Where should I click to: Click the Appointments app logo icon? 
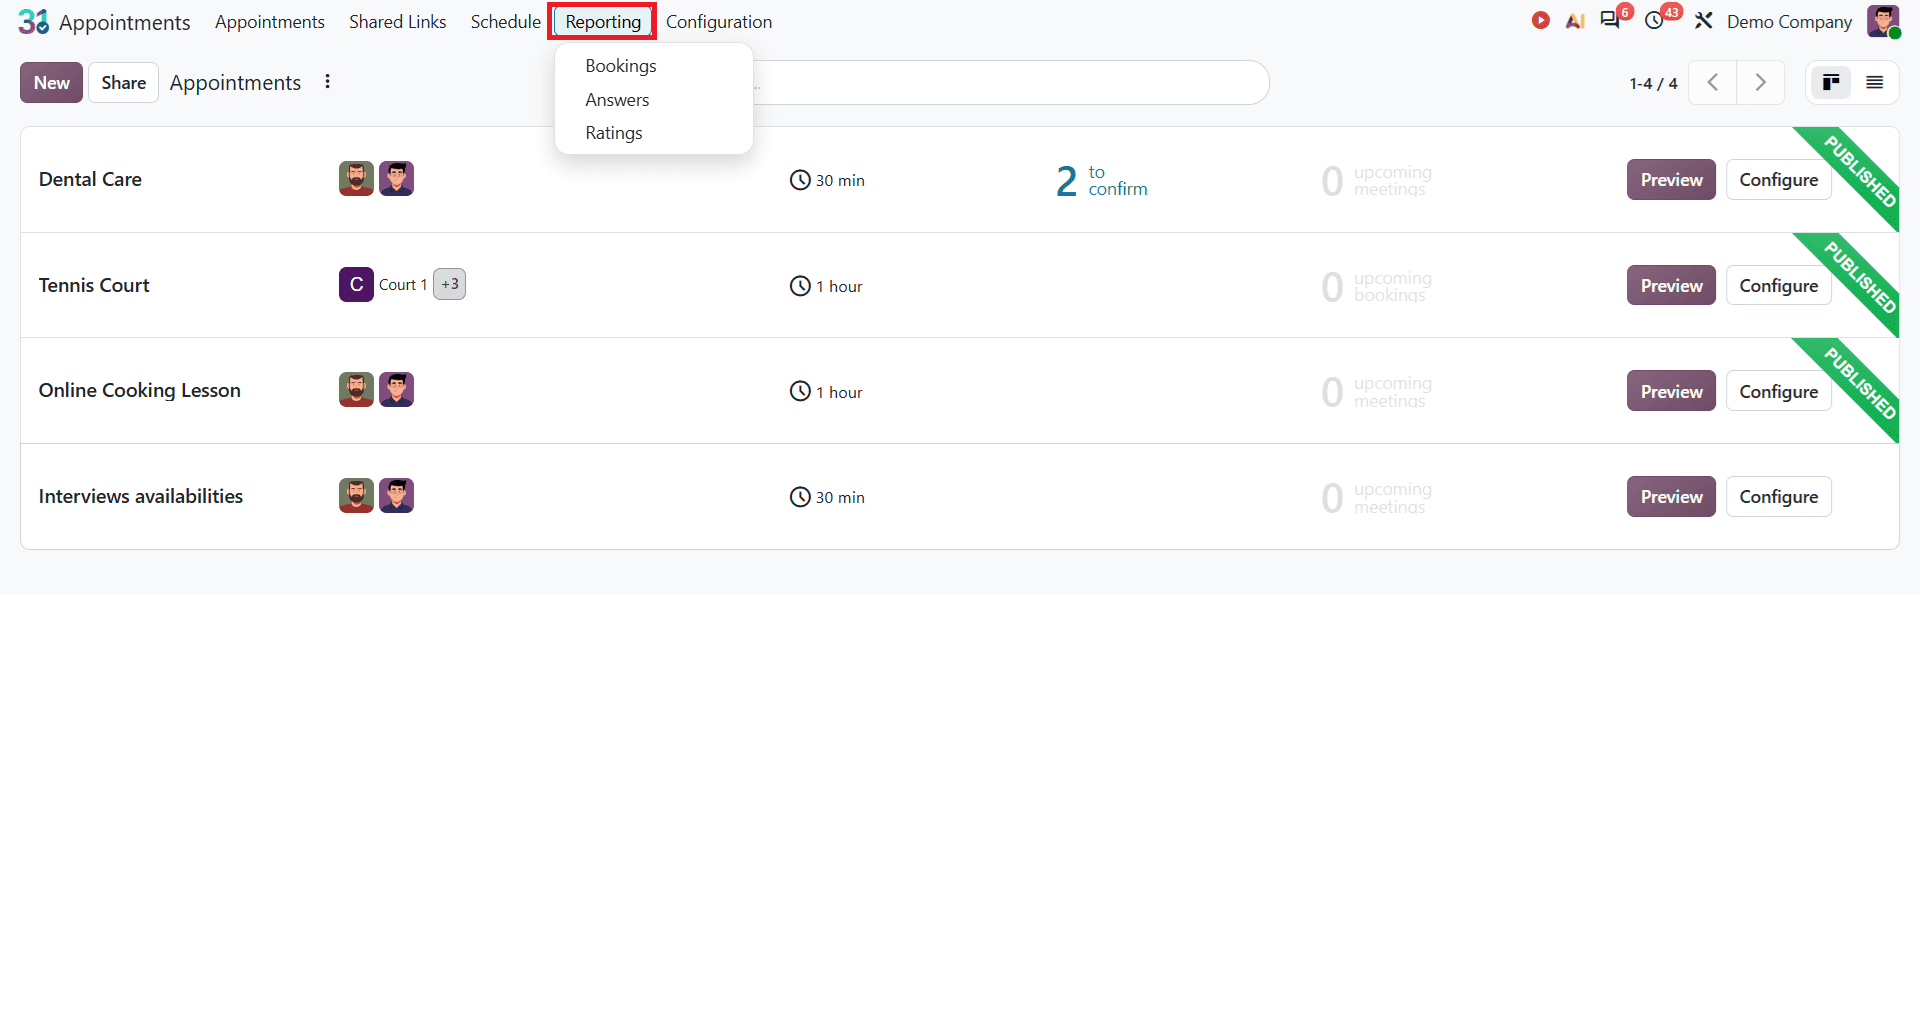tap(34, 21)
